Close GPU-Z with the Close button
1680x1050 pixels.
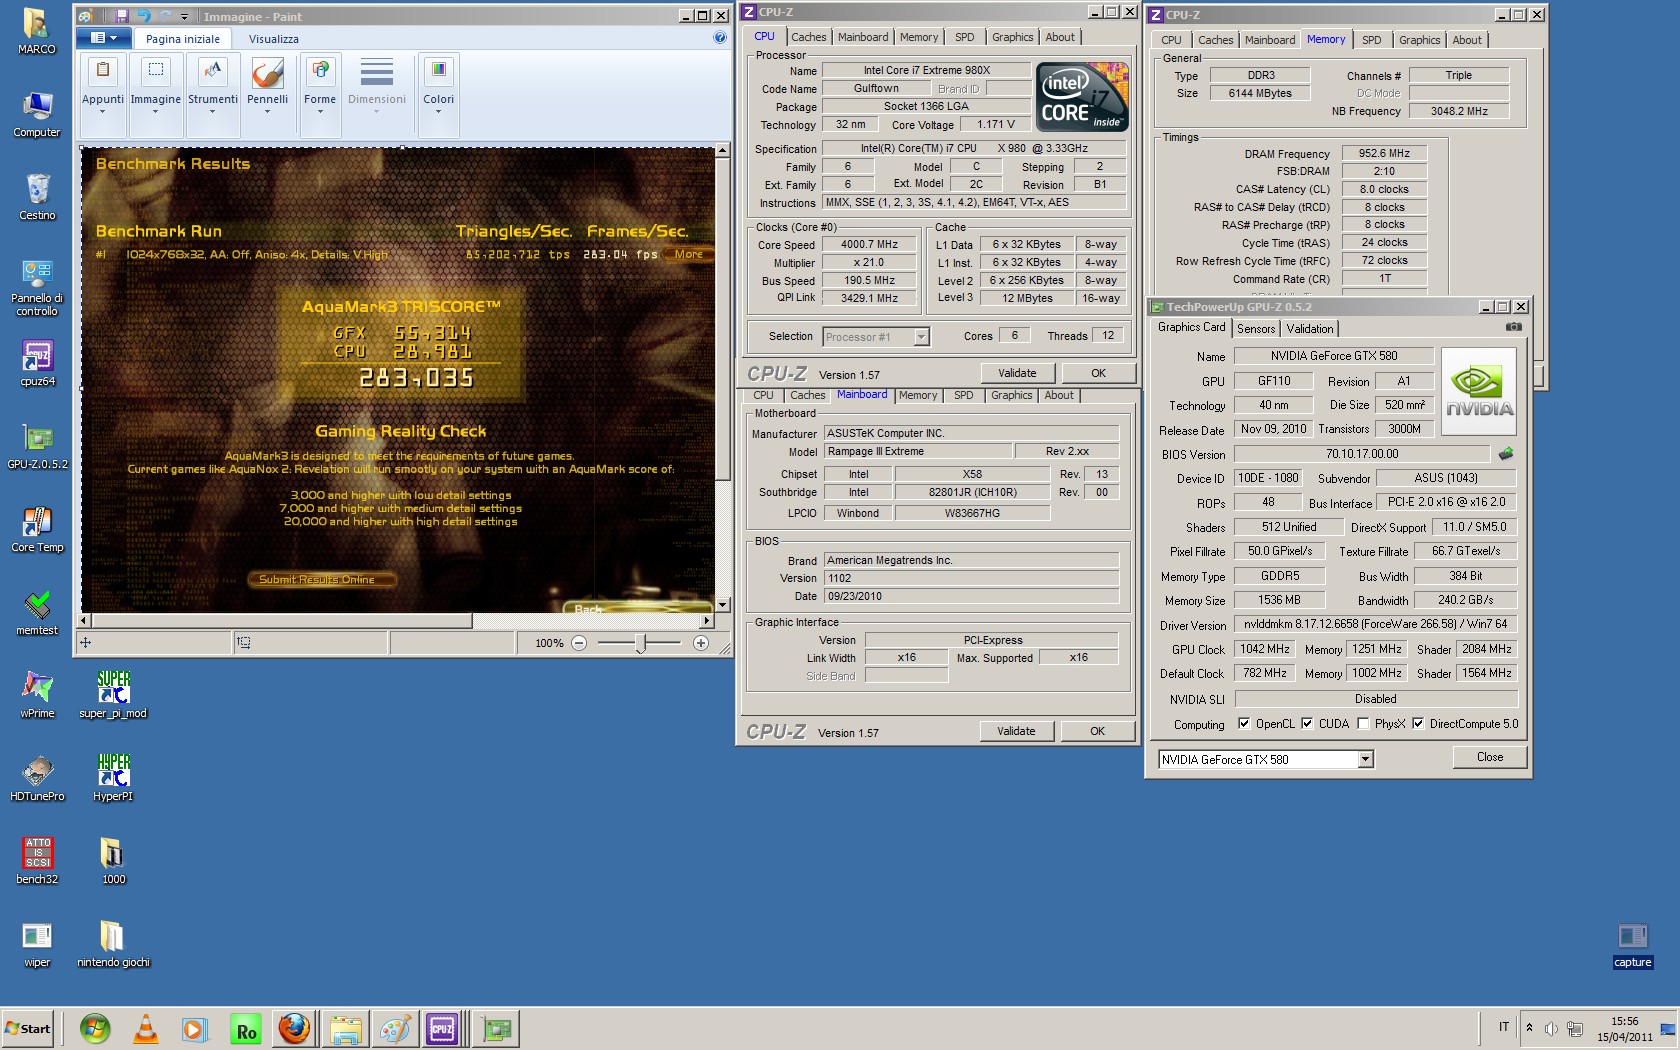pos(1490,757)
